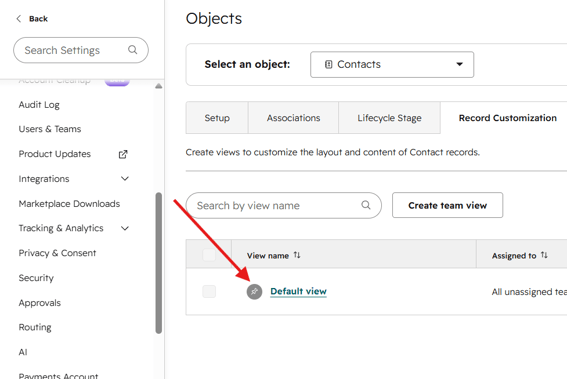This screenshot has width=567, height=379.
Task: Open Product Updates link
Action: [55, 154]
